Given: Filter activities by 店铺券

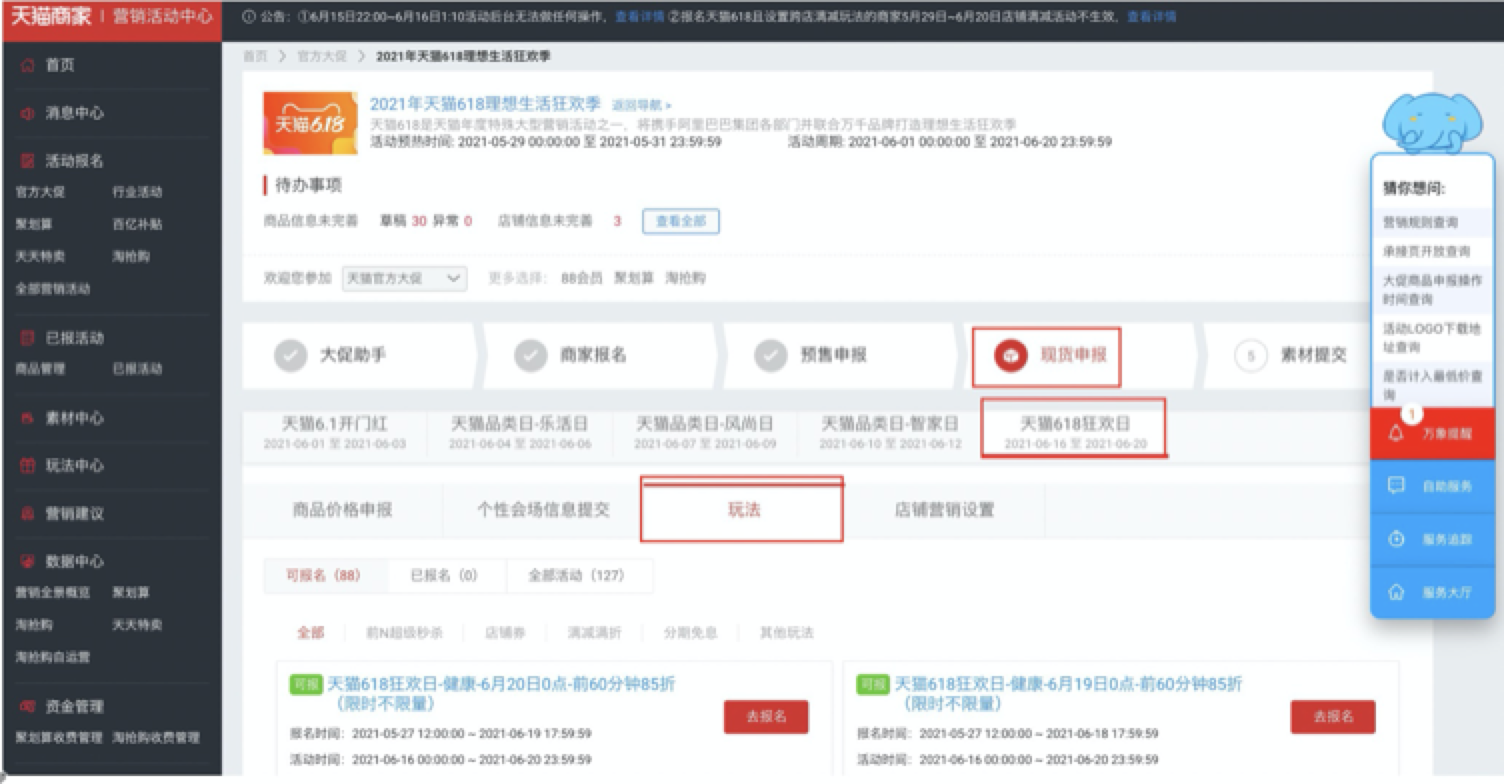Looking at the screenshot, I should point(505,633).
